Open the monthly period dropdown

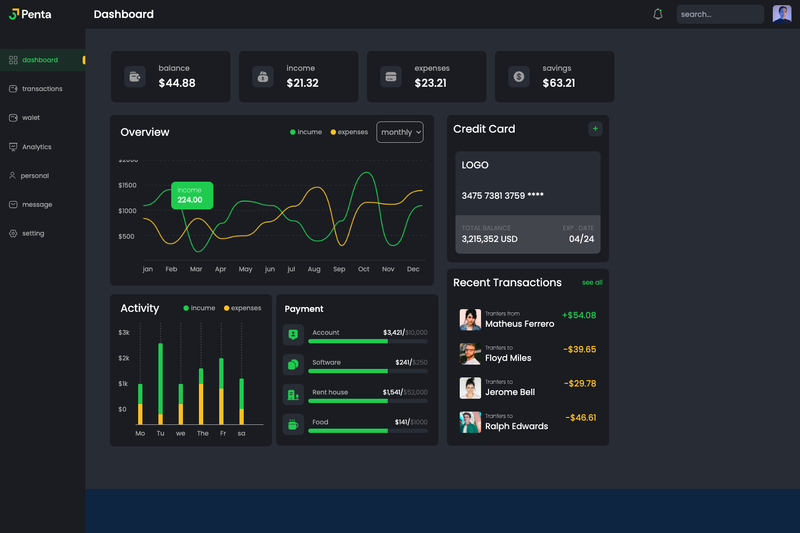pyautogui.click(x=400, y=132)
